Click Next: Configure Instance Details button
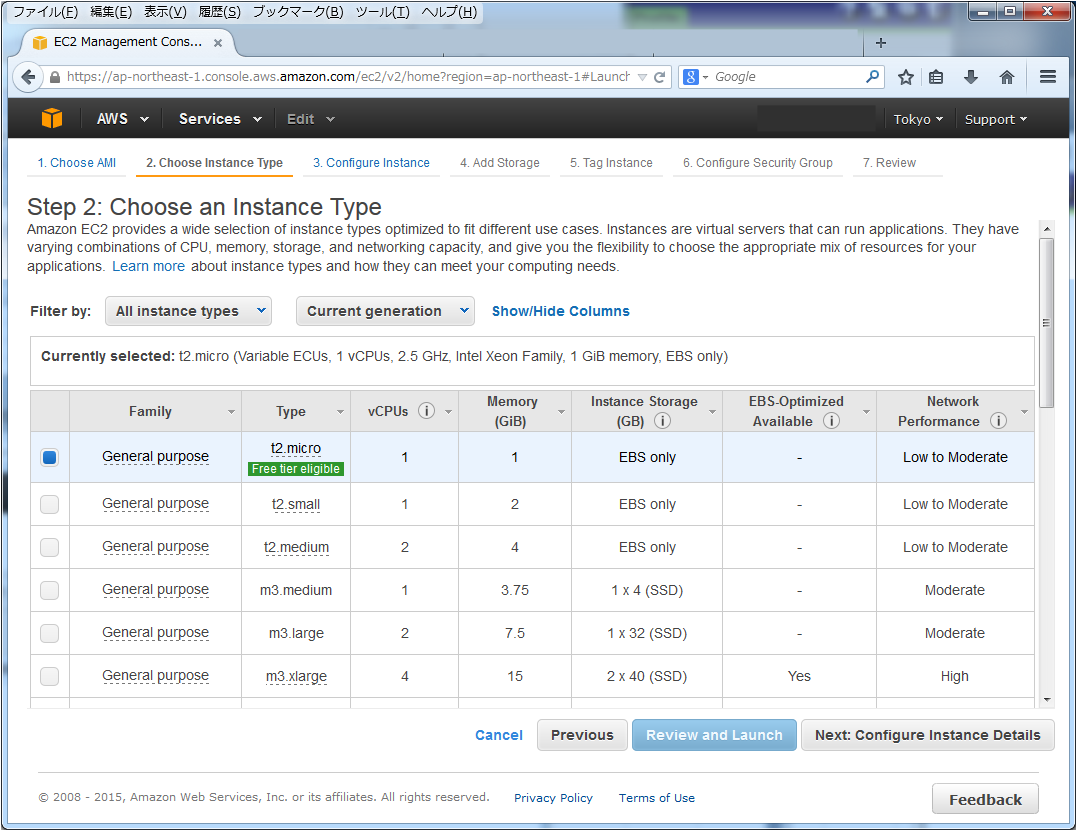This screenshot has width=1077, height=831. pos(927,735)
